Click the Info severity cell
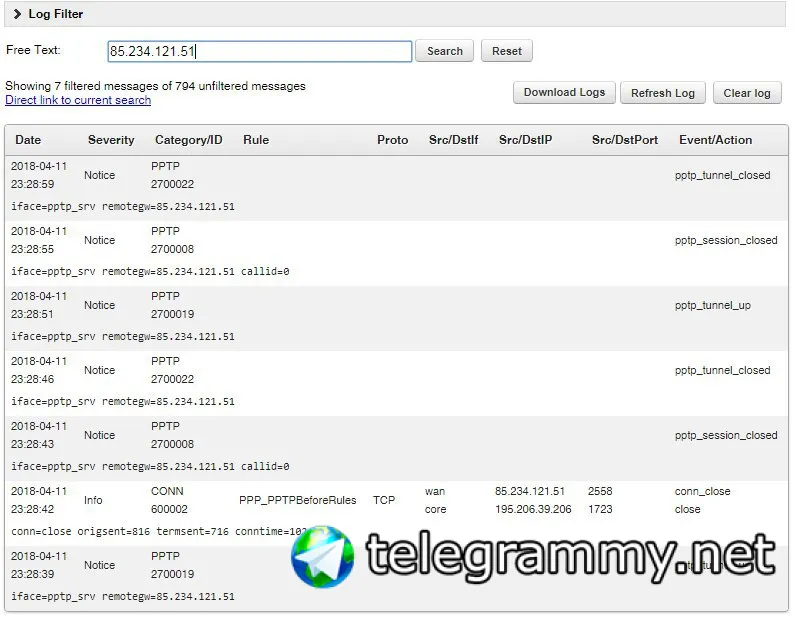 [x=93, y=500]
